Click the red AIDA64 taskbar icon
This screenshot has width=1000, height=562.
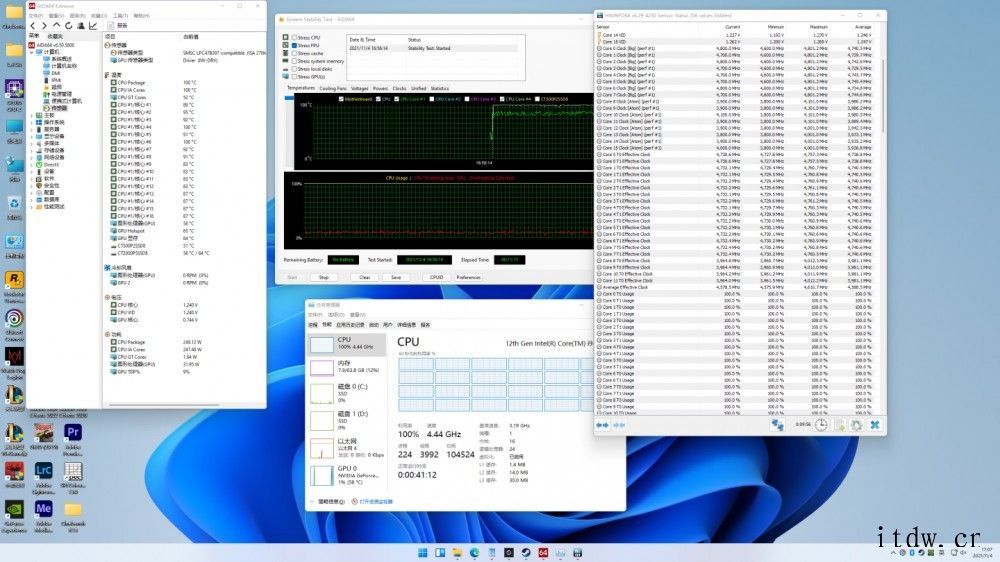click(x=543, y=552)
